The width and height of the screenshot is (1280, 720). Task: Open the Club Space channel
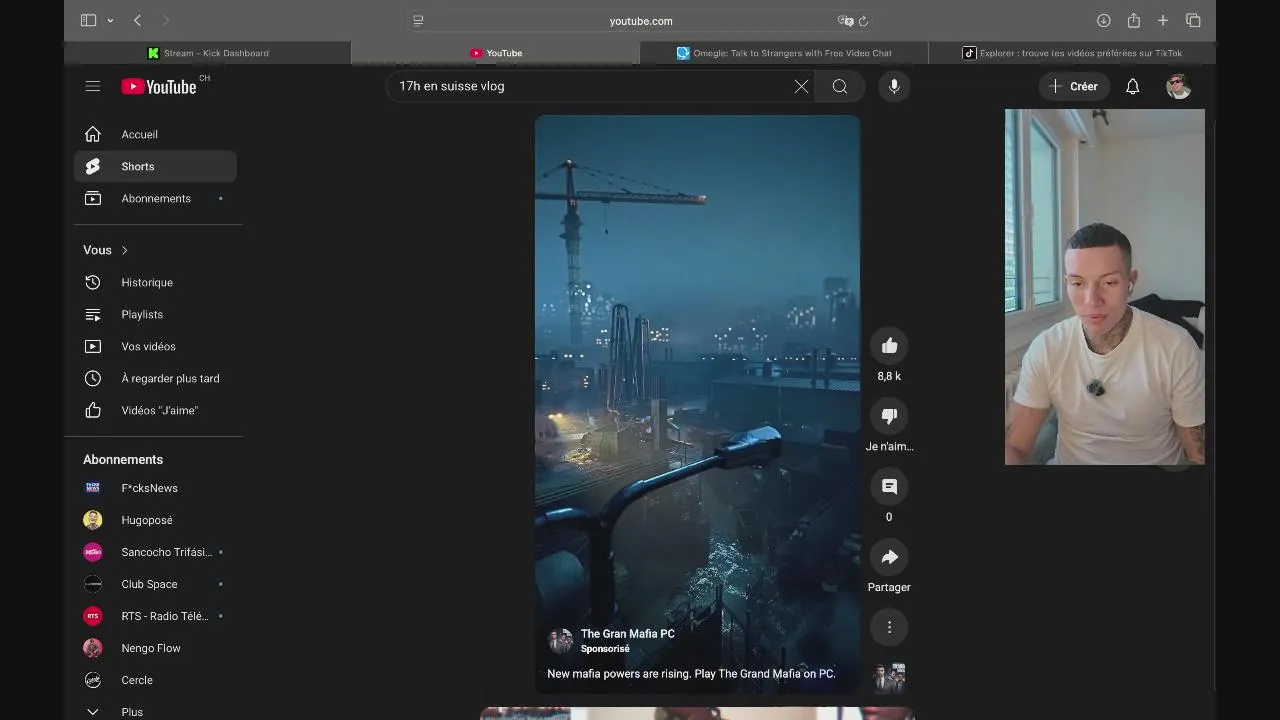coord(155,584)
